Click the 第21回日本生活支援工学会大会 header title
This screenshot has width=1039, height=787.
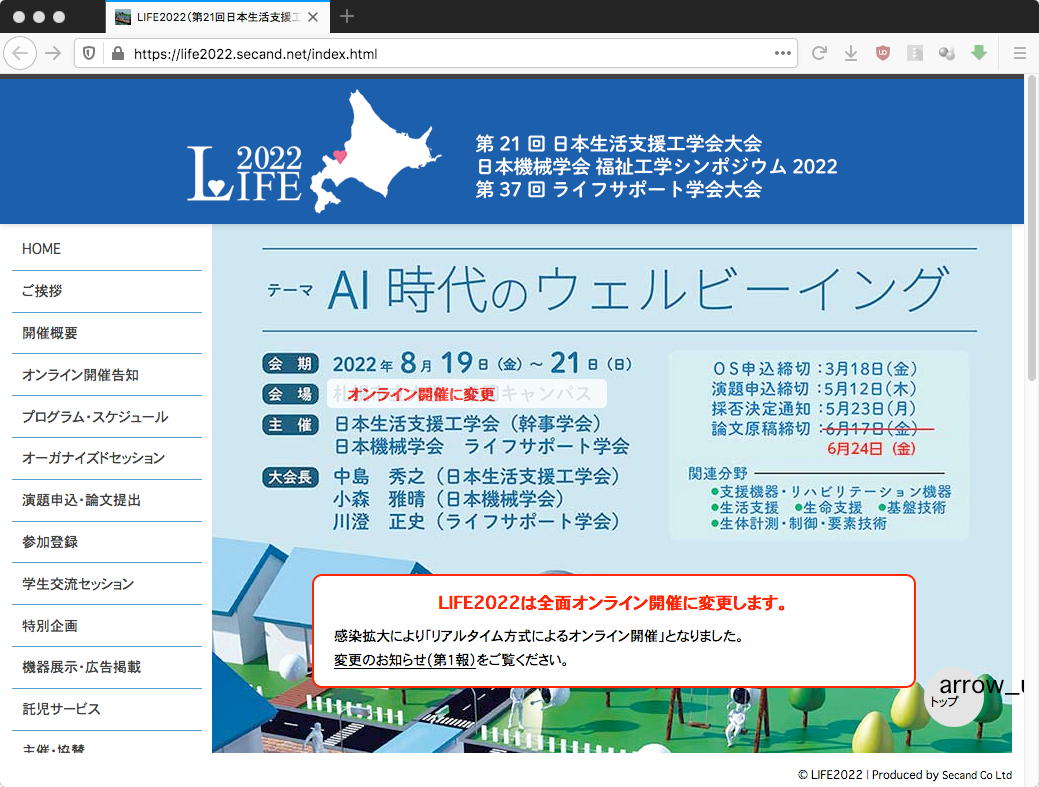[618, 143]
